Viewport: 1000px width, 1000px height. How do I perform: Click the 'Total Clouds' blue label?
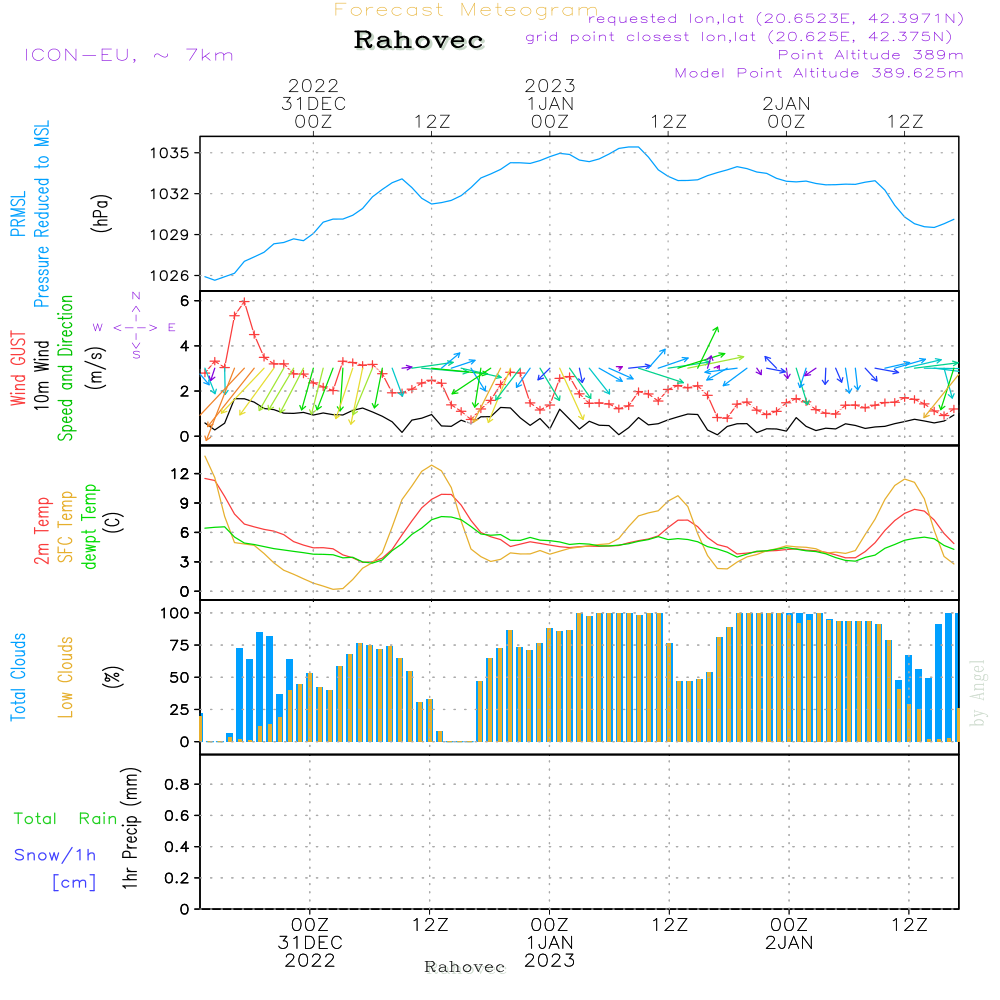pyautogui.click(x=18, y=677)
